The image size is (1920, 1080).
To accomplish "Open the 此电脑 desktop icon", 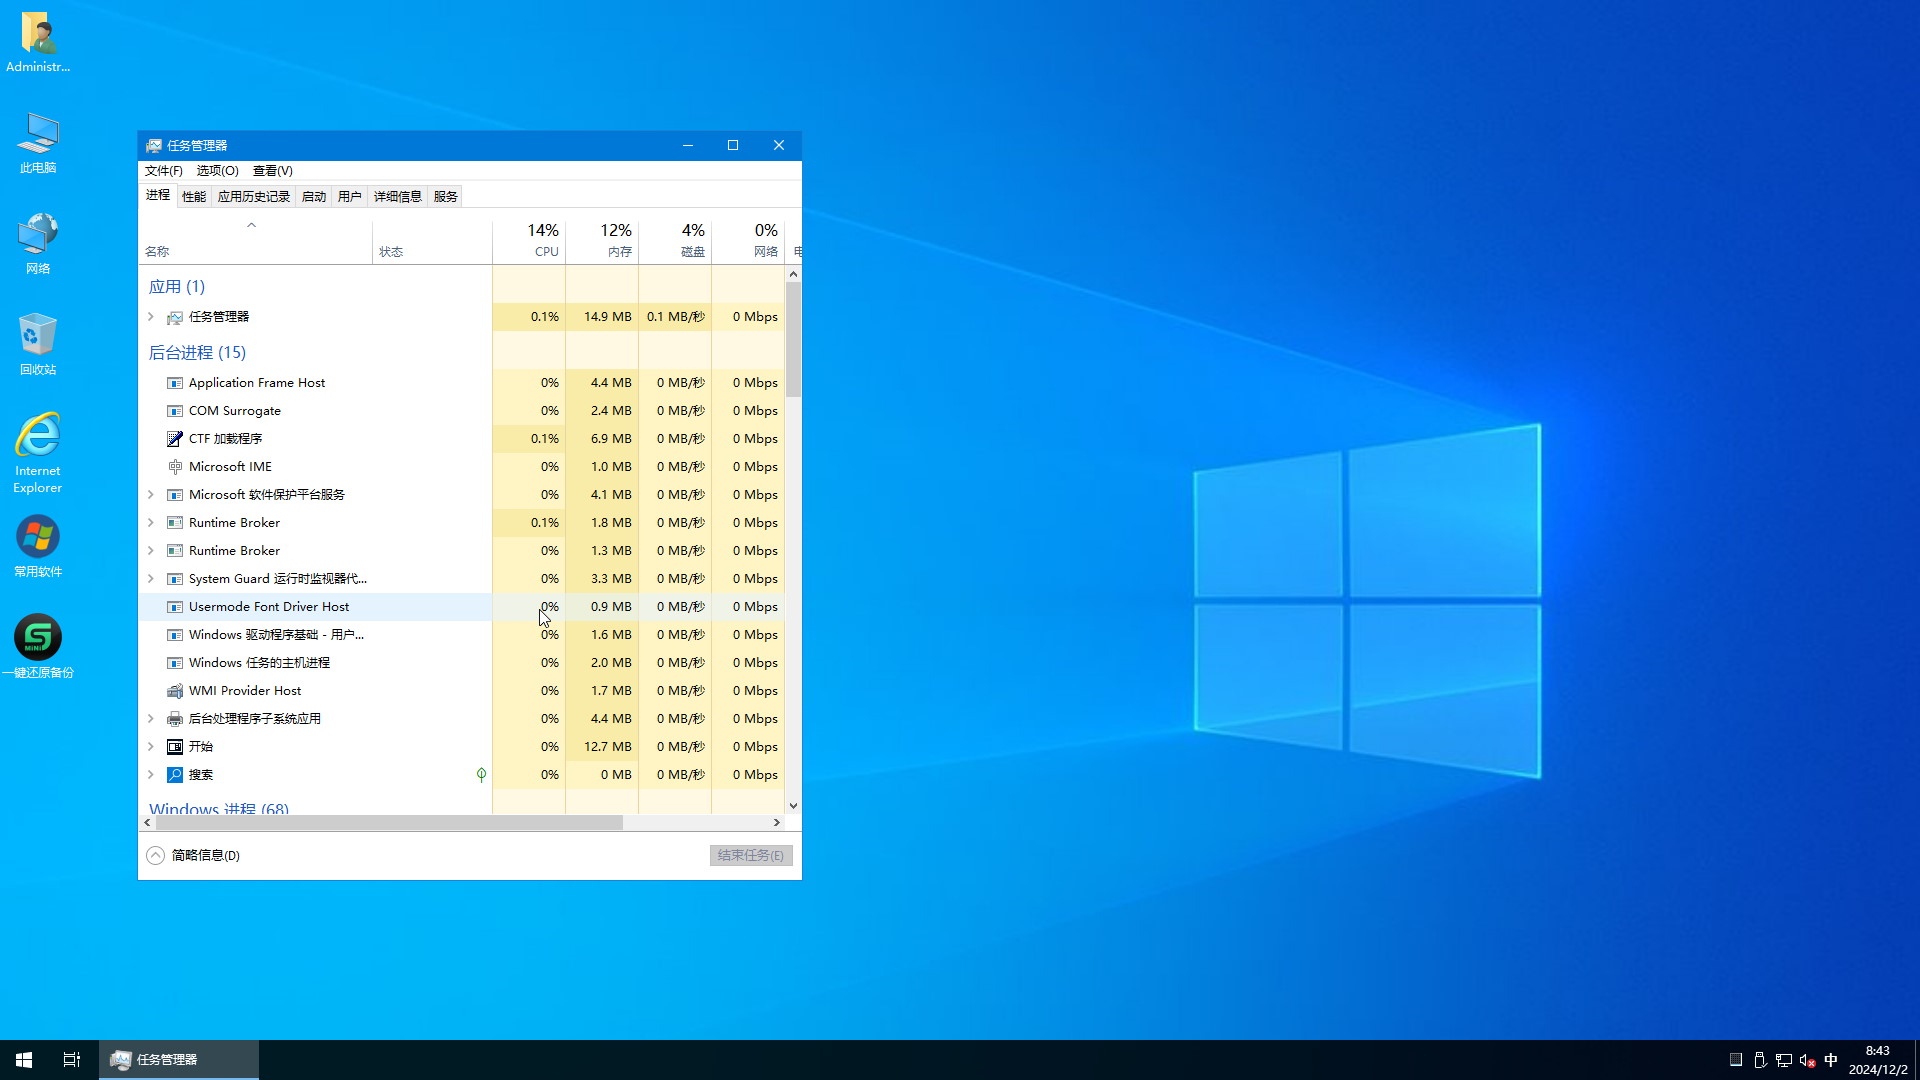I will tap(38, 143).
